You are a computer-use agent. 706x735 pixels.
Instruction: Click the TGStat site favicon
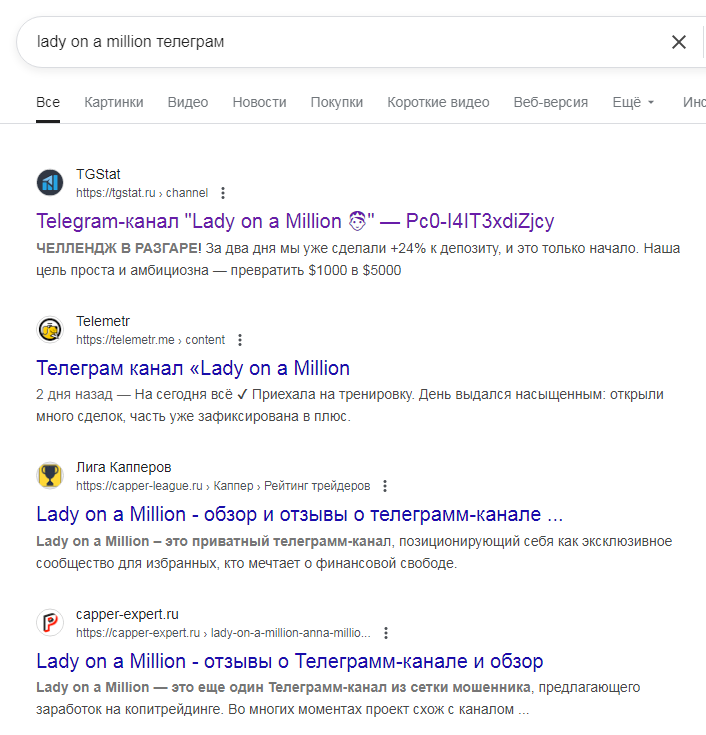(x=50, y=182)
